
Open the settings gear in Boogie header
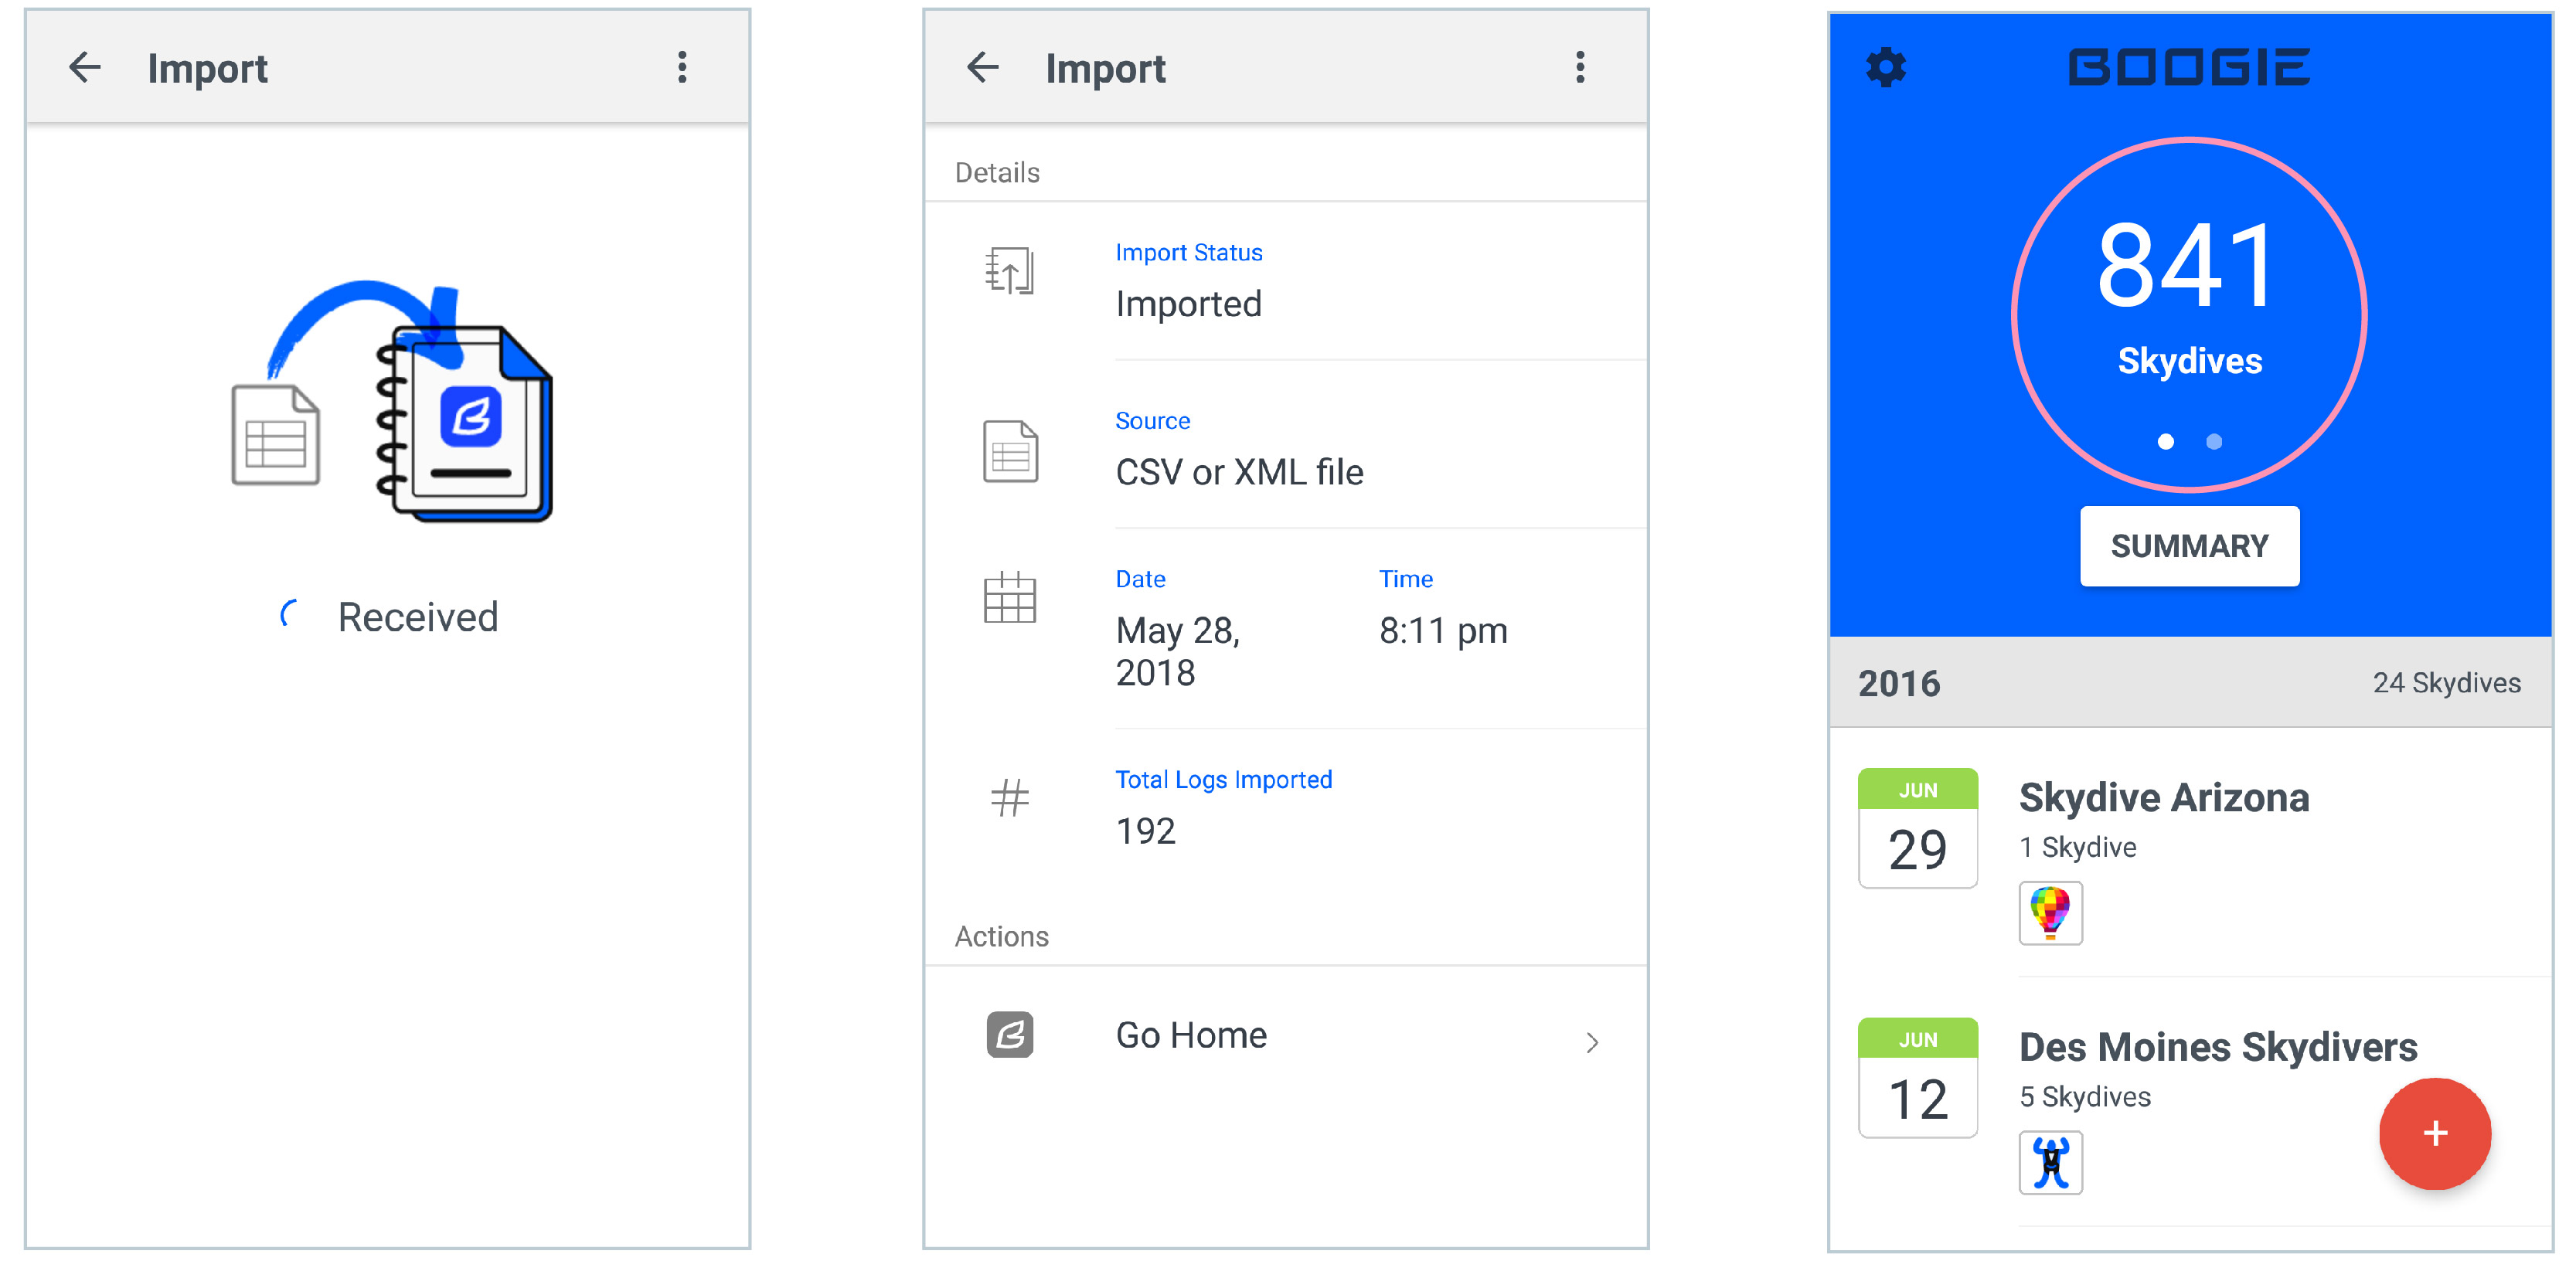[x=1886, y=67]
